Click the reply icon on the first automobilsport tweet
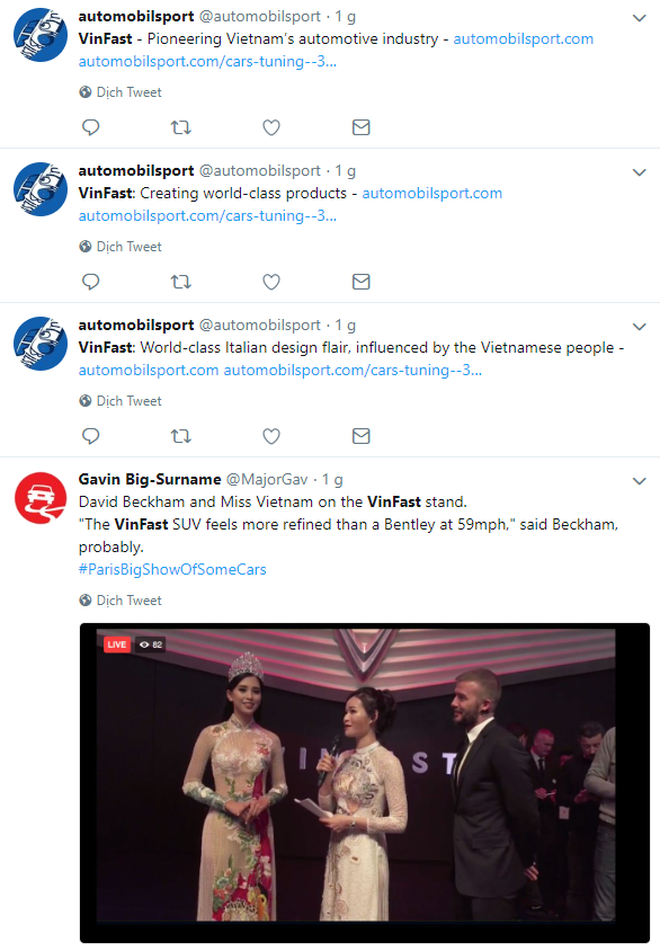Screen dimensions: 660x951 91,127
